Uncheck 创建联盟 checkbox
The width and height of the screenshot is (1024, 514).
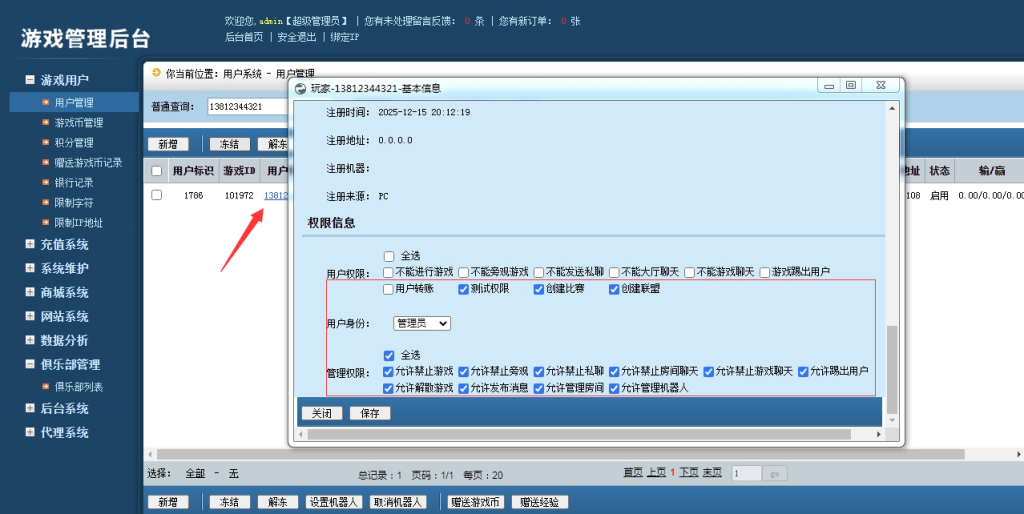coord(615,289)
